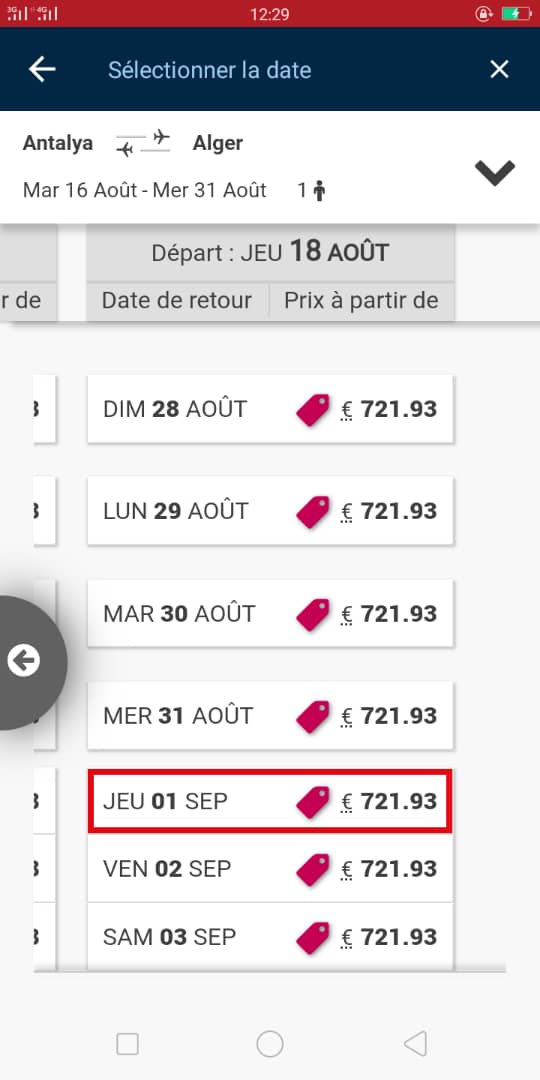Close the date selection screen
Screen dimensions: 540x1080
coord(499,70)
